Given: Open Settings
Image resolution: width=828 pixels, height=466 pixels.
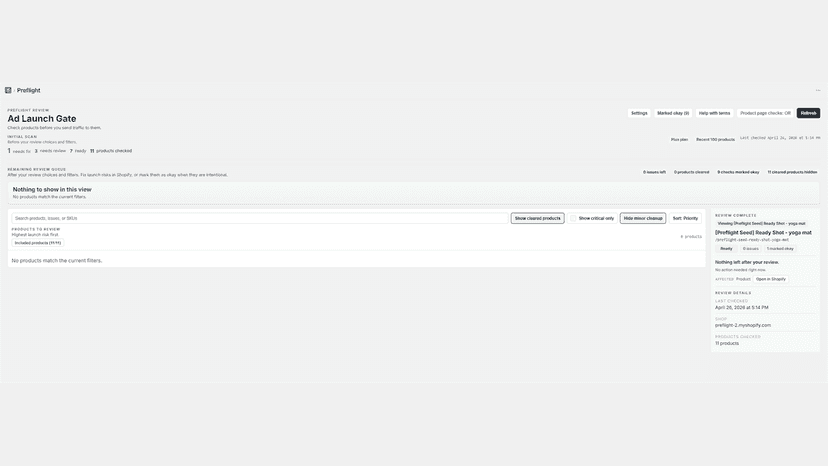Looking at the screenshot, I should 639,113.
